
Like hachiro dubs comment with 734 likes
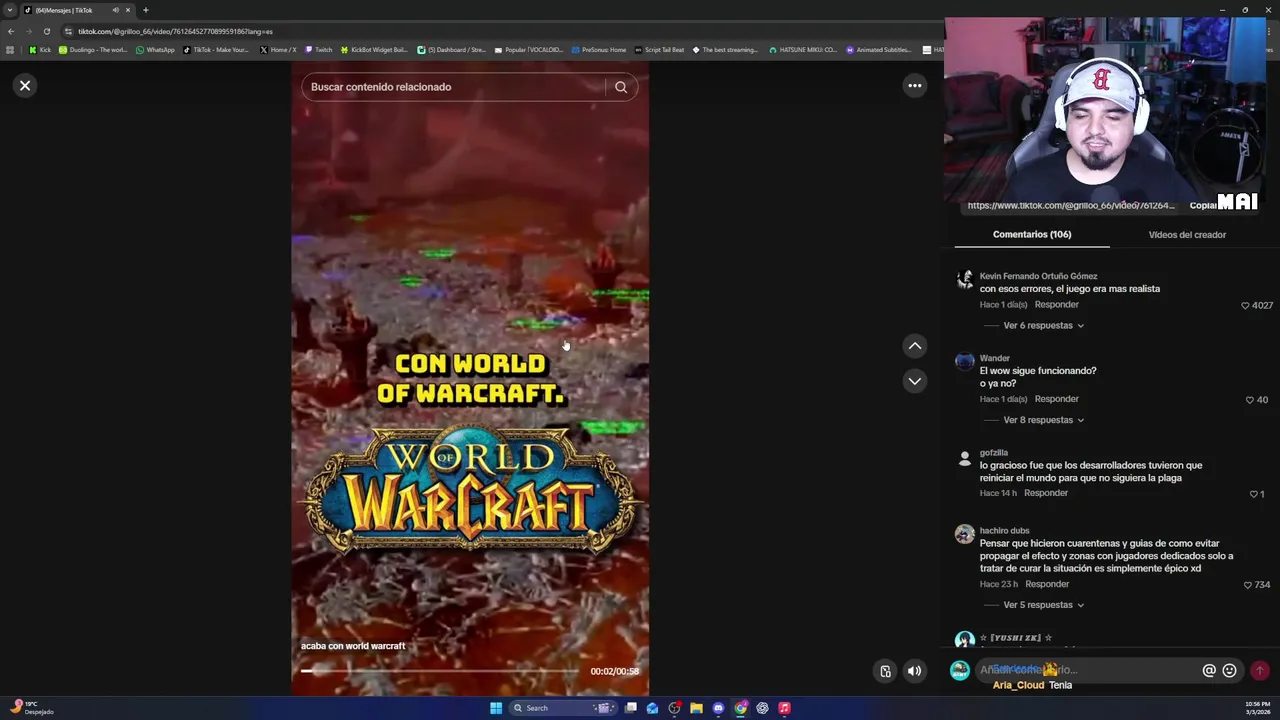pos(1247,585)
